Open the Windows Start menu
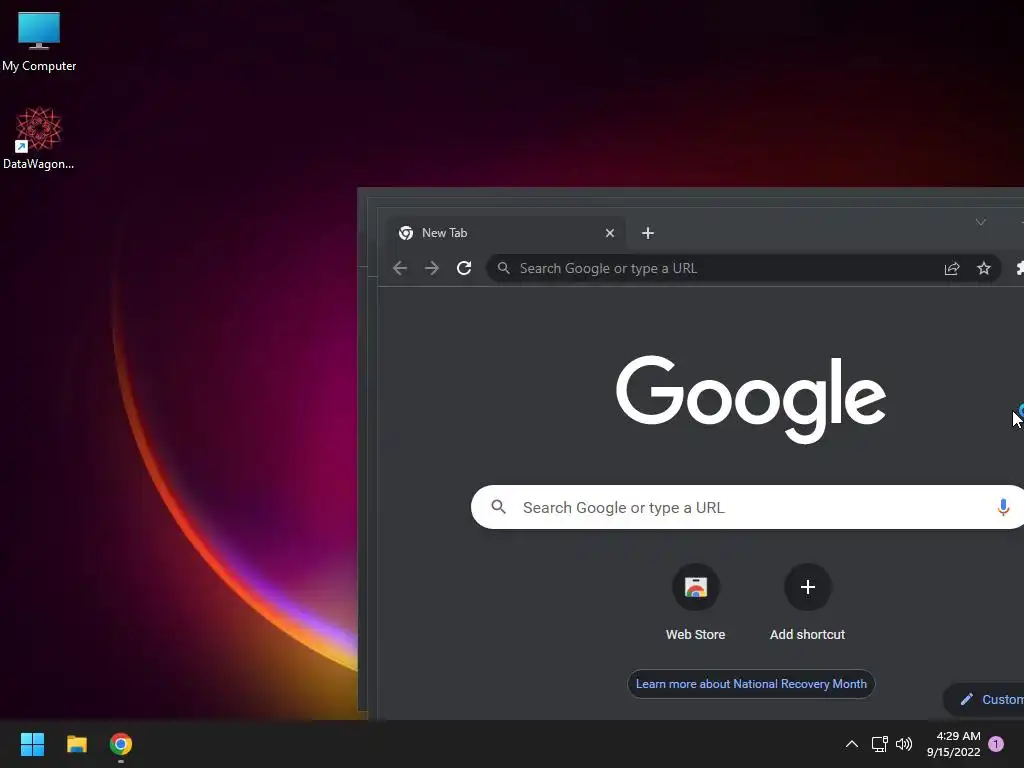This screenshot has width=1024, height=768. click(x=32, y=744)
